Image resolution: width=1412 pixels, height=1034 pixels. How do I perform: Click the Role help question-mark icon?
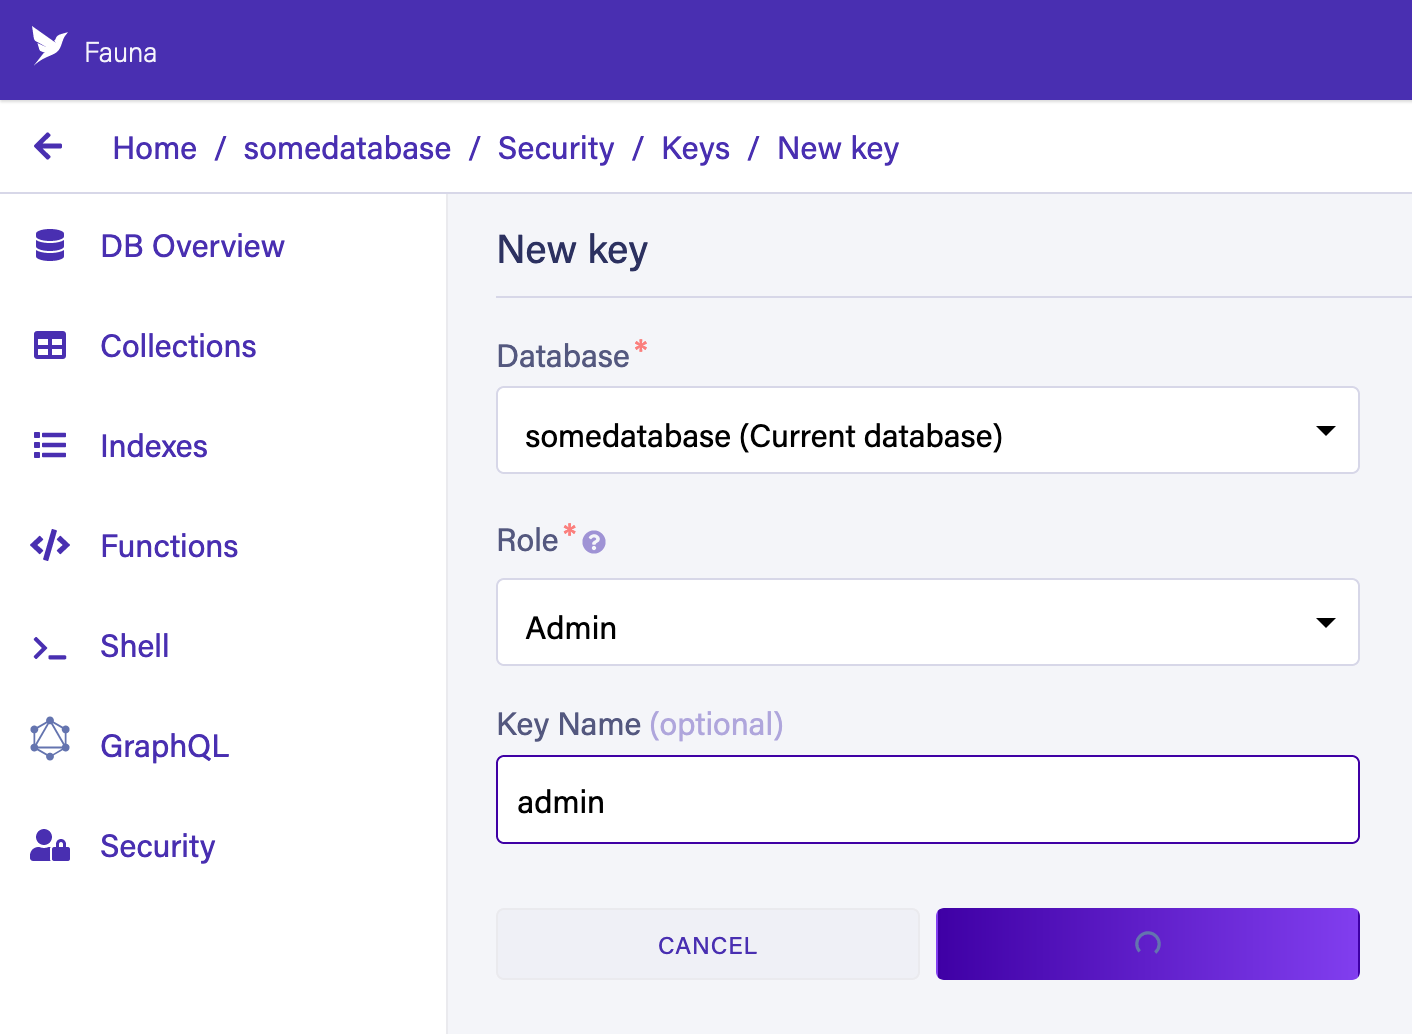[x=594, y=542]
